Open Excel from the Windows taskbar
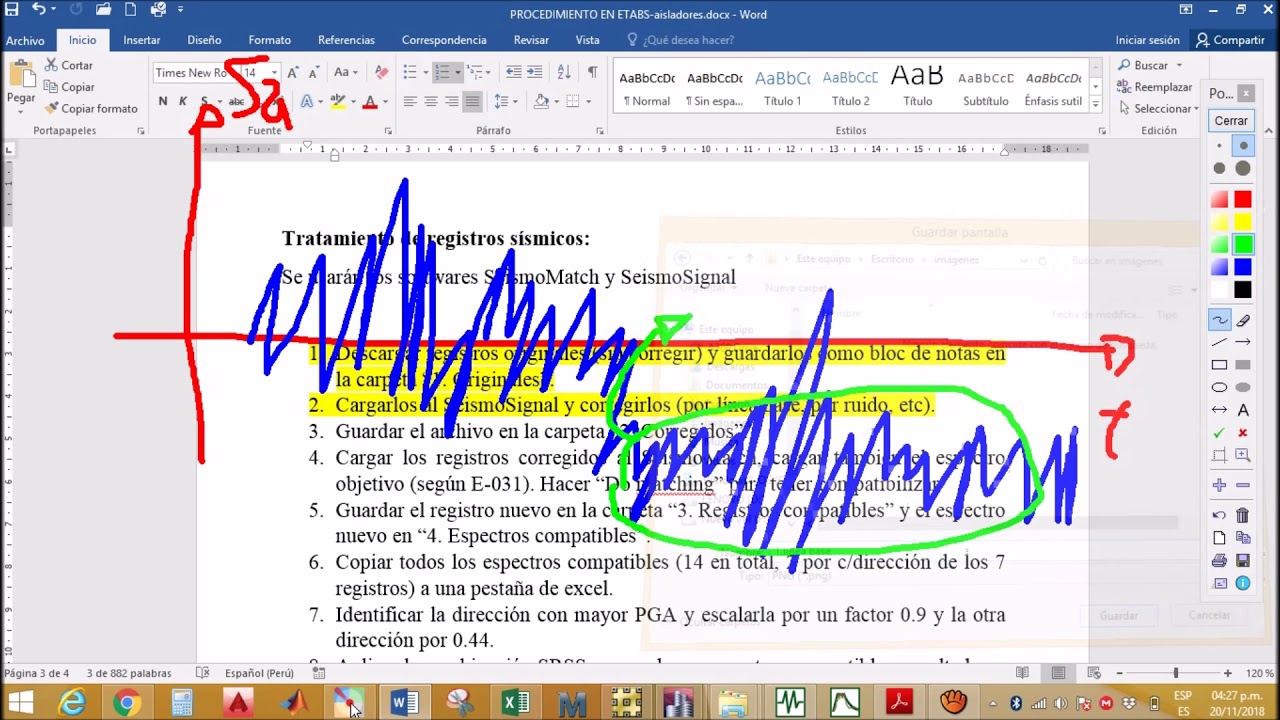Image resolution: width=1280 pixels, height=720 pixels. tap(515, 703)
